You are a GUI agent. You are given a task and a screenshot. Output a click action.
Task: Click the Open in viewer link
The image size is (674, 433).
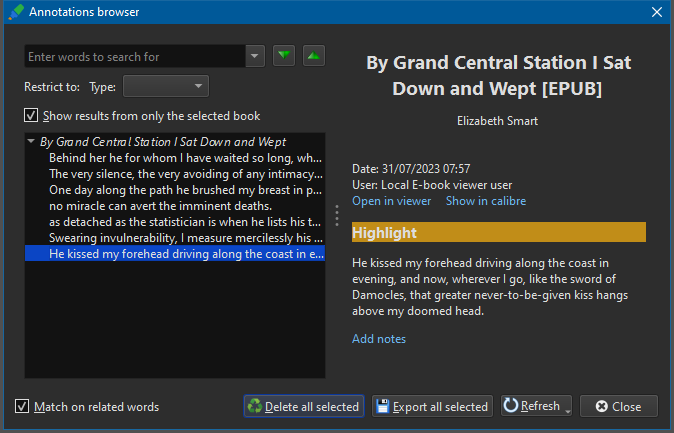(392, 201)
